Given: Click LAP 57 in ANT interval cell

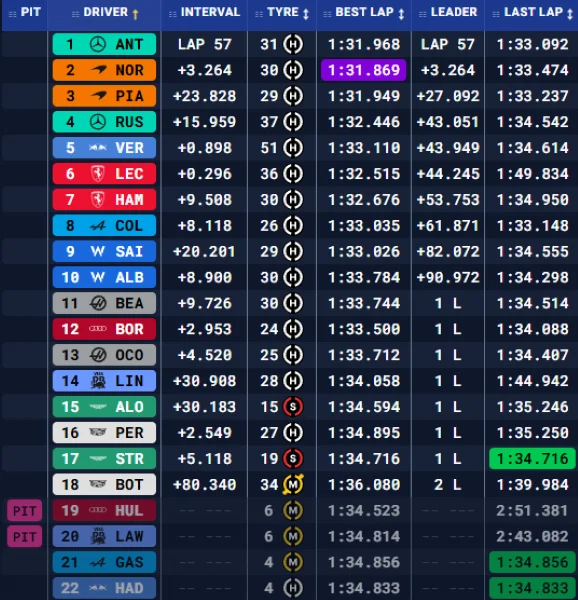Looking at the screenshot, I should tap(205, 44).
